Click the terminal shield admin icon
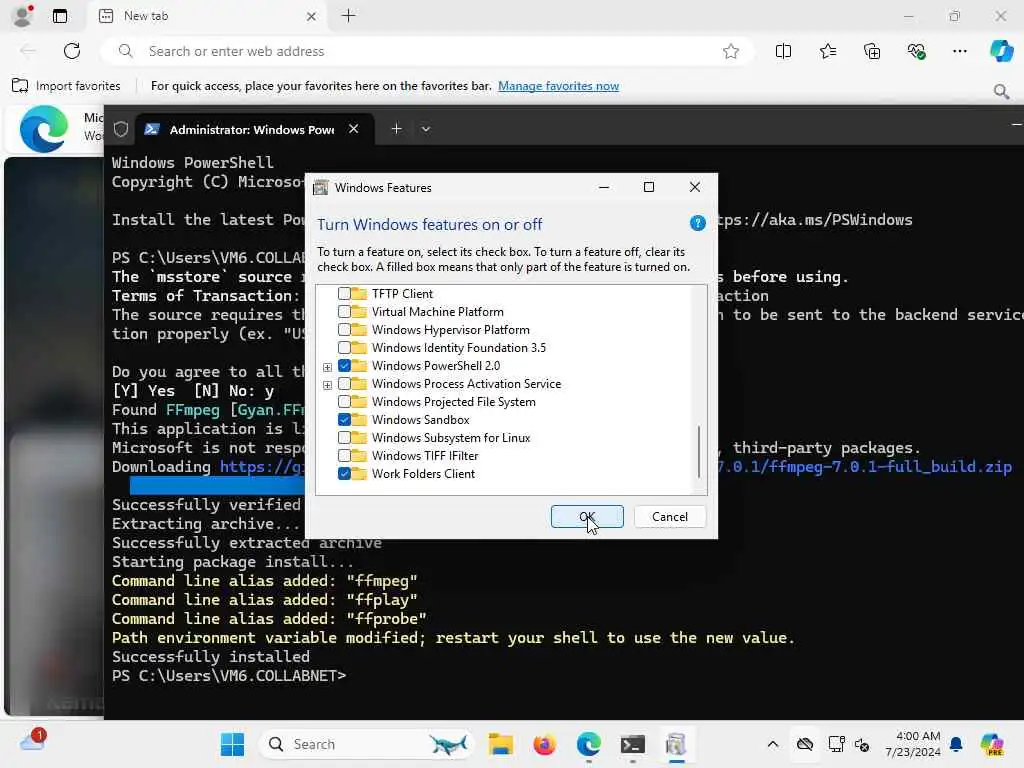This screenshot has height=768, width=1024. click(x=121, y=129)
